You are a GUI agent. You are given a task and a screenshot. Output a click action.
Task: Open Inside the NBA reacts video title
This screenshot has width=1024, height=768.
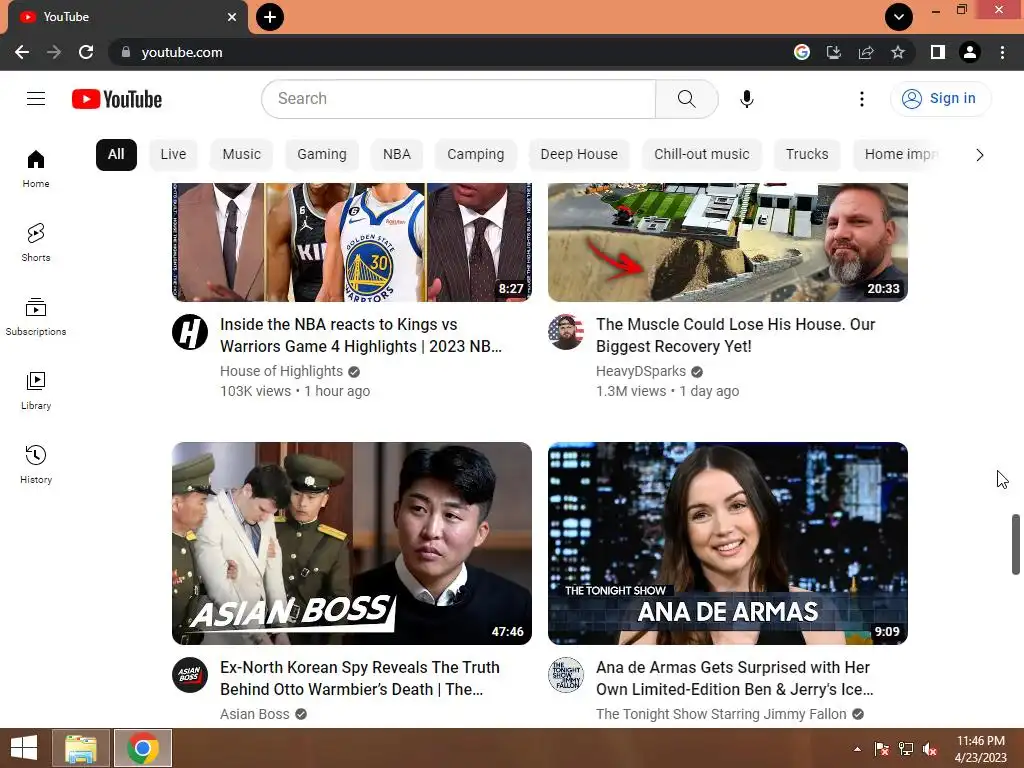pos(361,336)
